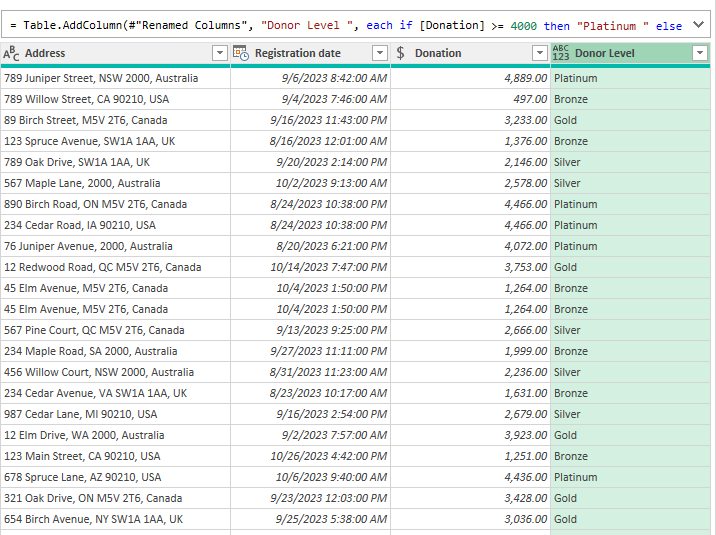Select date cell 8/20/2023 6:21:00 PM
Screen dimensions: 716x535
(x=311, y=246)
